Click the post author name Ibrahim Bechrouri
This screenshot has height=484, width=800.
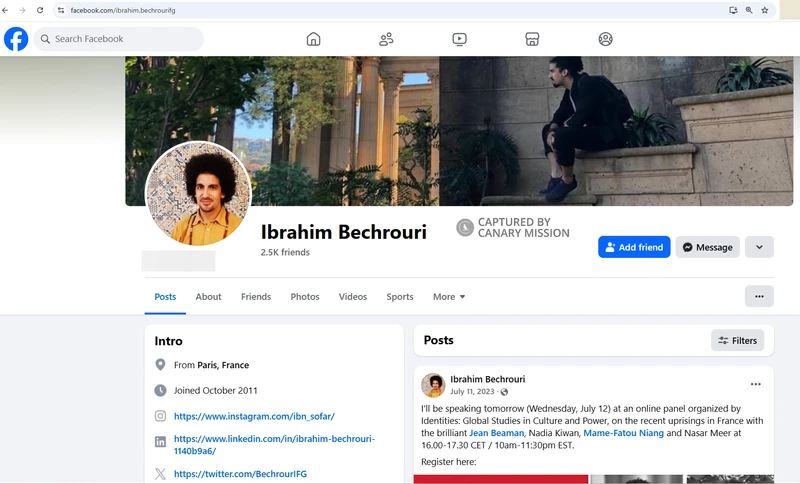(x=487, y=379)
